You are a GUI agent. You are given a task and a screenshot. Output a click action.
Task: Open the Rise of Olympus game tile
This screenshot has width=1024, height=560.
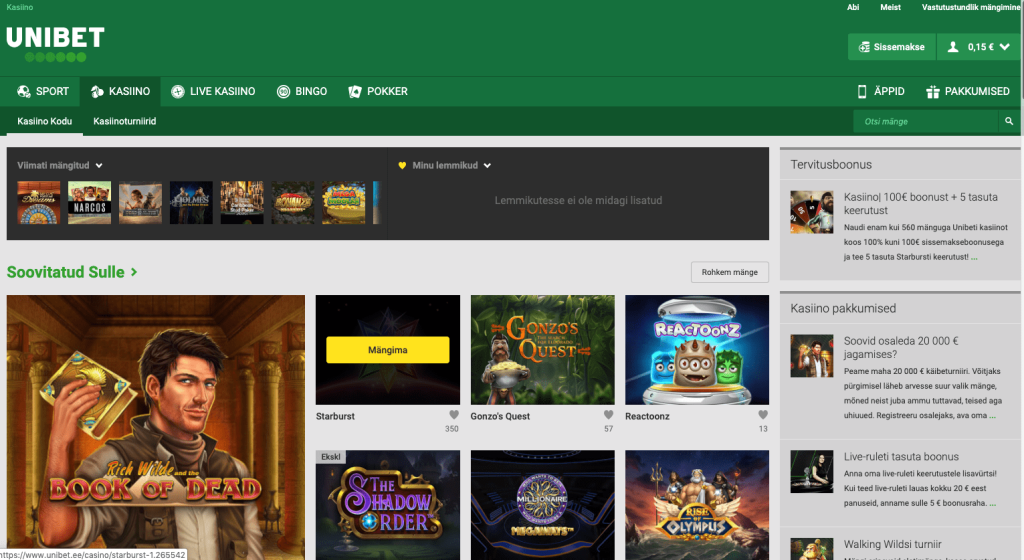pyautogui.click(x=697, y=505)
